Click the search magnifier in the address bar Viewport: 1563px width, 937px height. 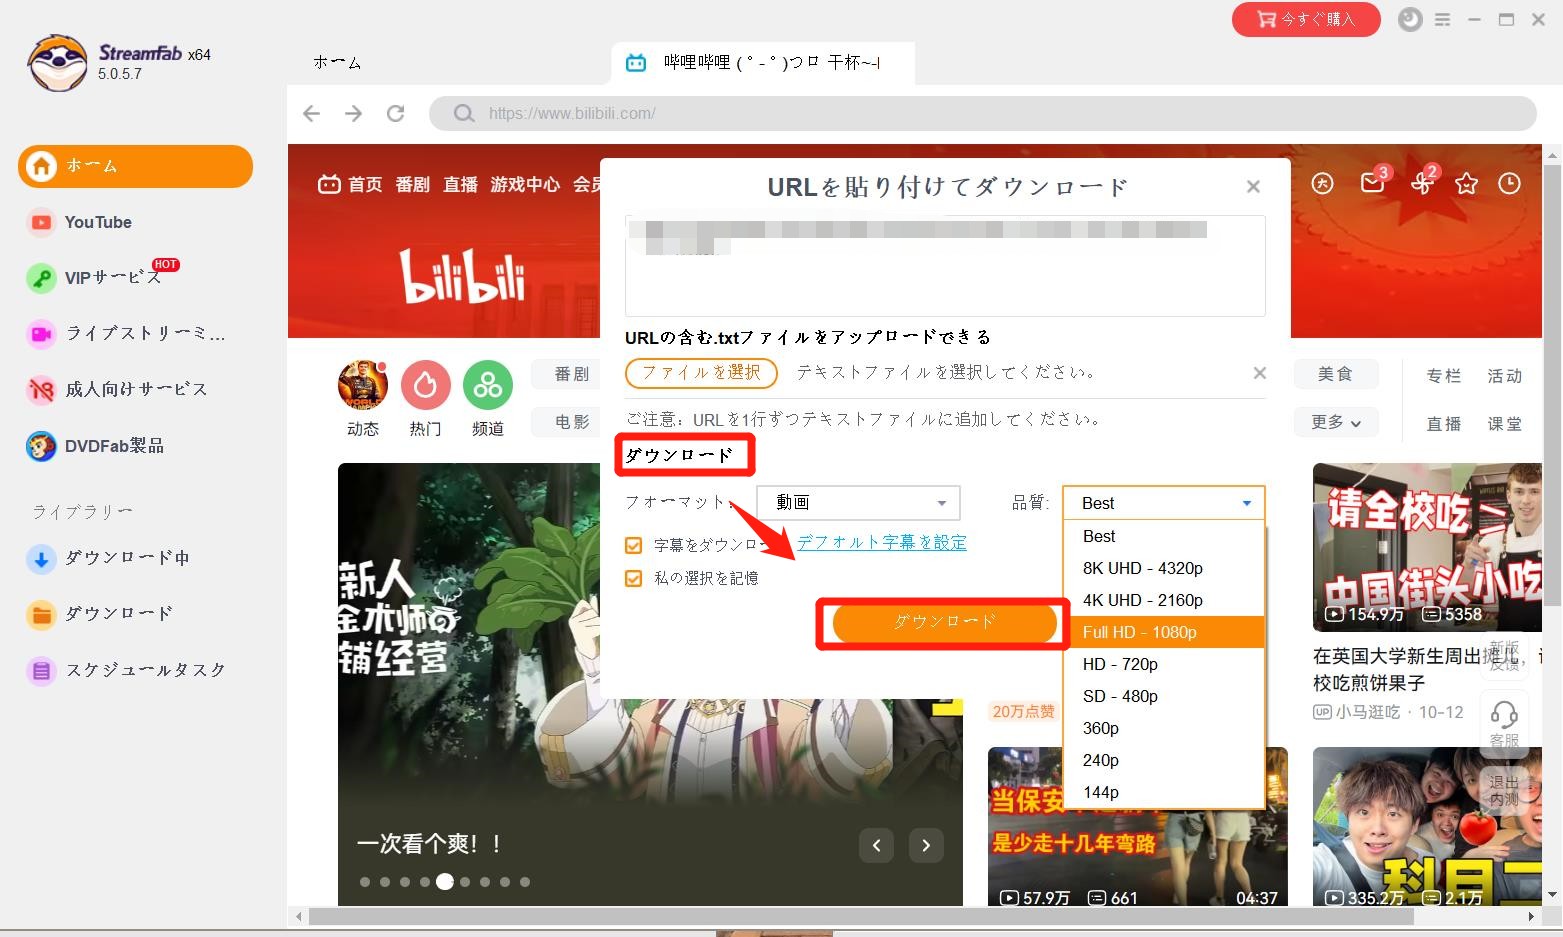[463, 113]
